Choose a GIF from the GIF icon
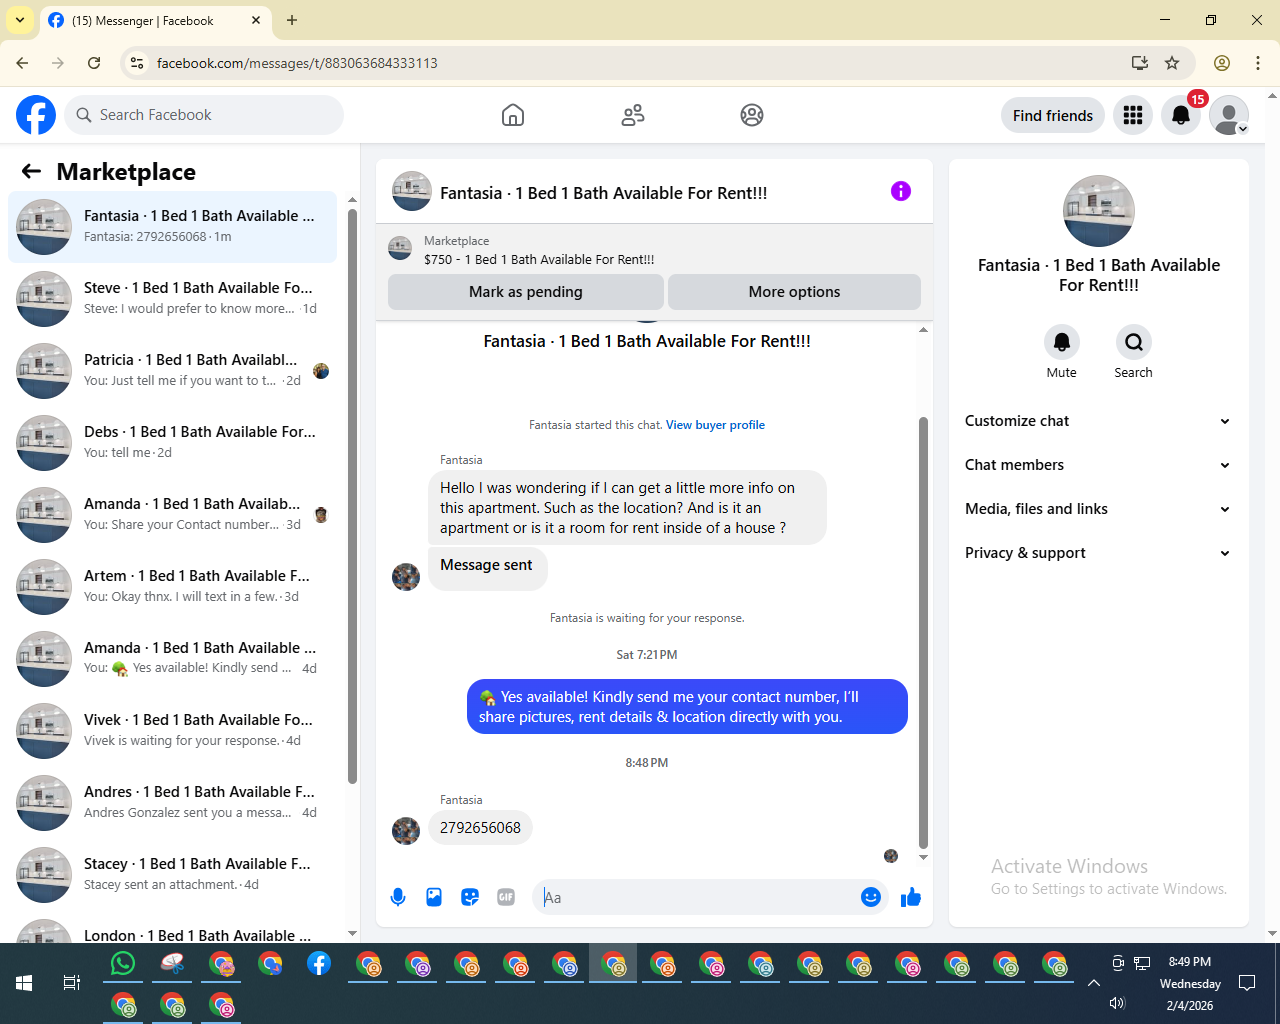 [506, 897]
